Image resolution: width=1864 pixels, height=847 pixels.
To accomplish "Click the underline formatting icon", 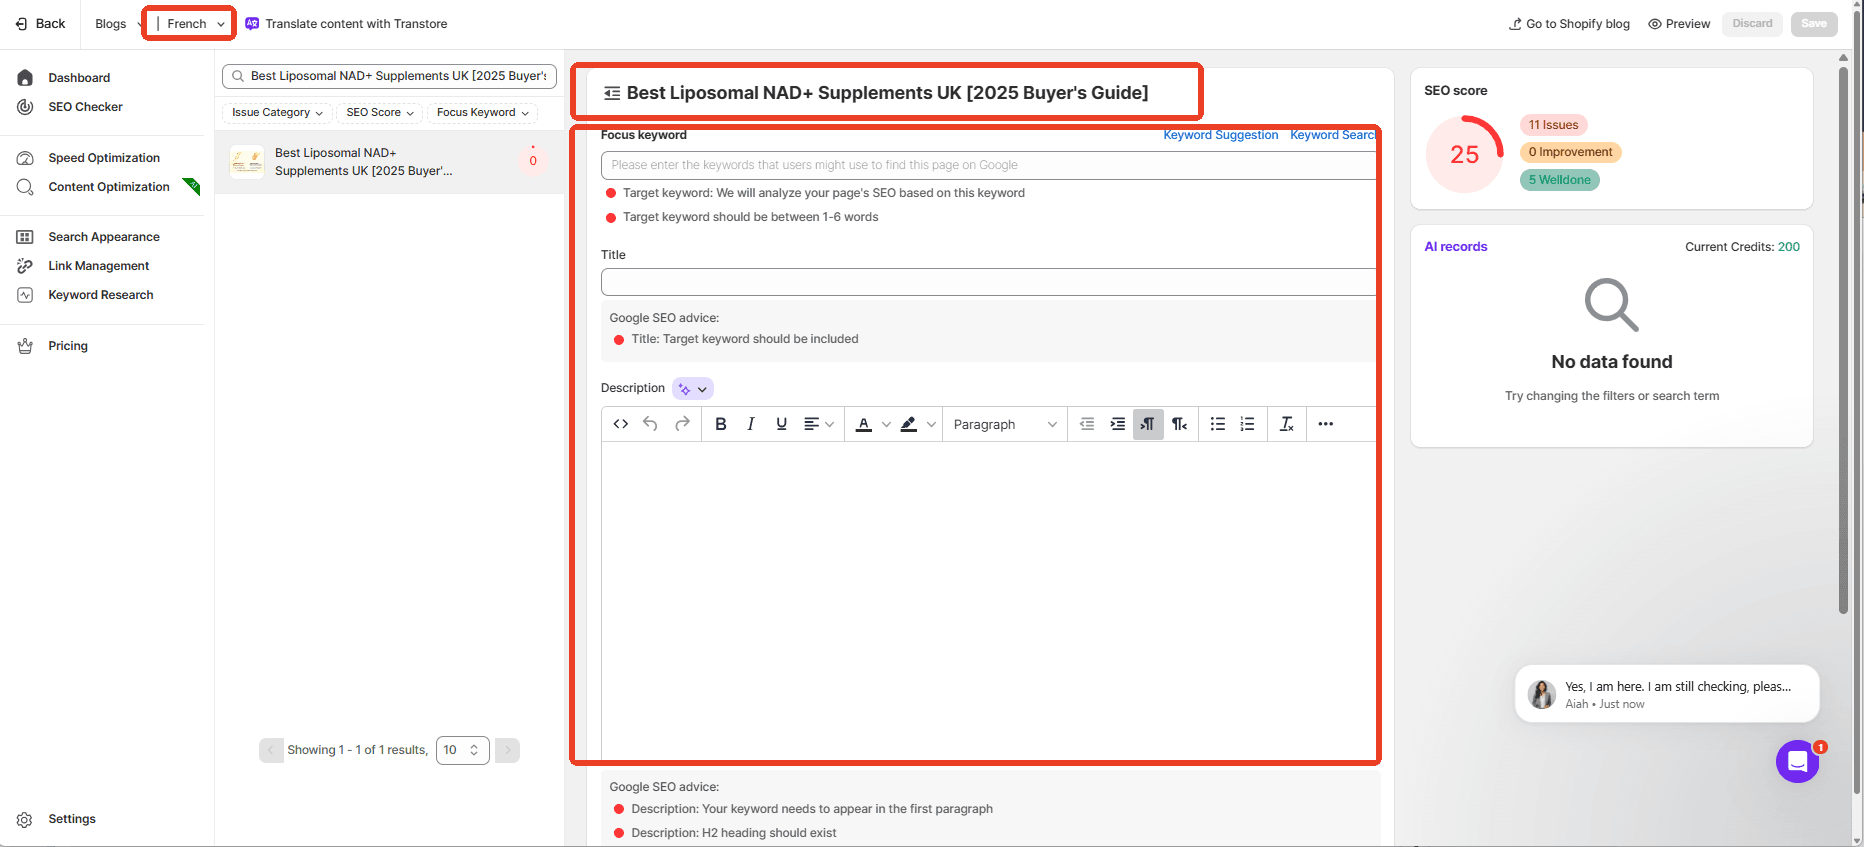I will click(781, 424).
